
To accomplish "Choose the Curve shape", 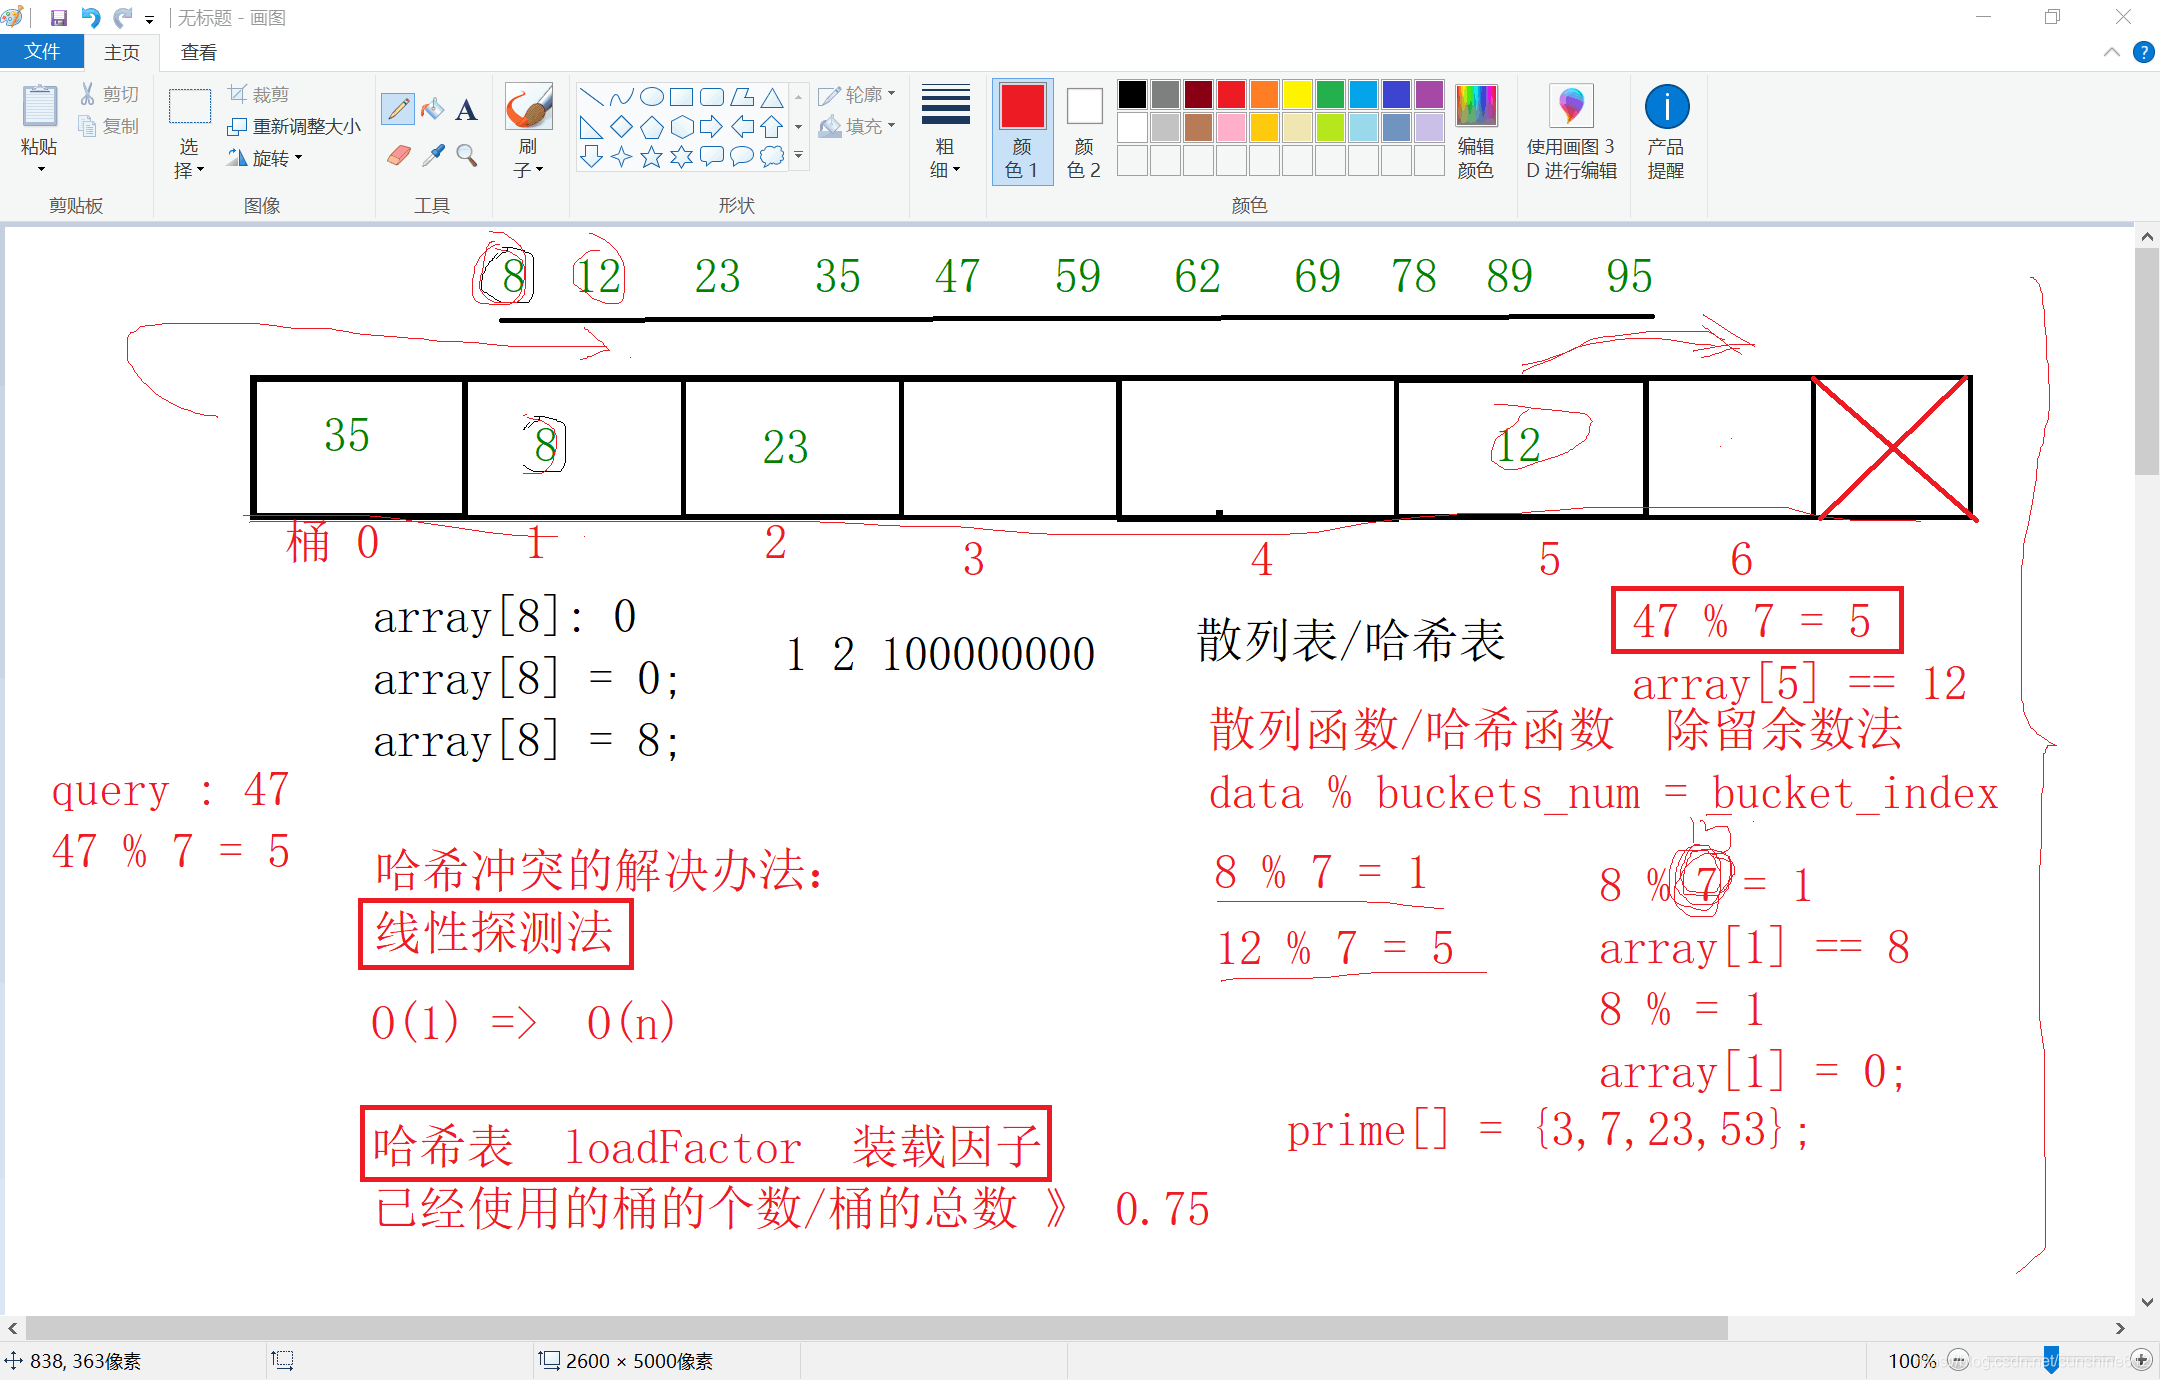I will point(621,97).
